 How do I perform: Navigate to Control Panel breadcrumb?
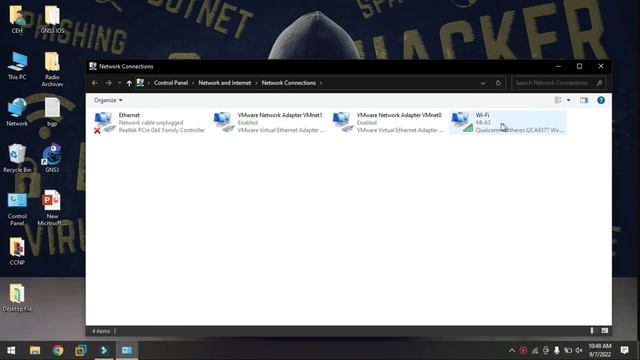171,83
